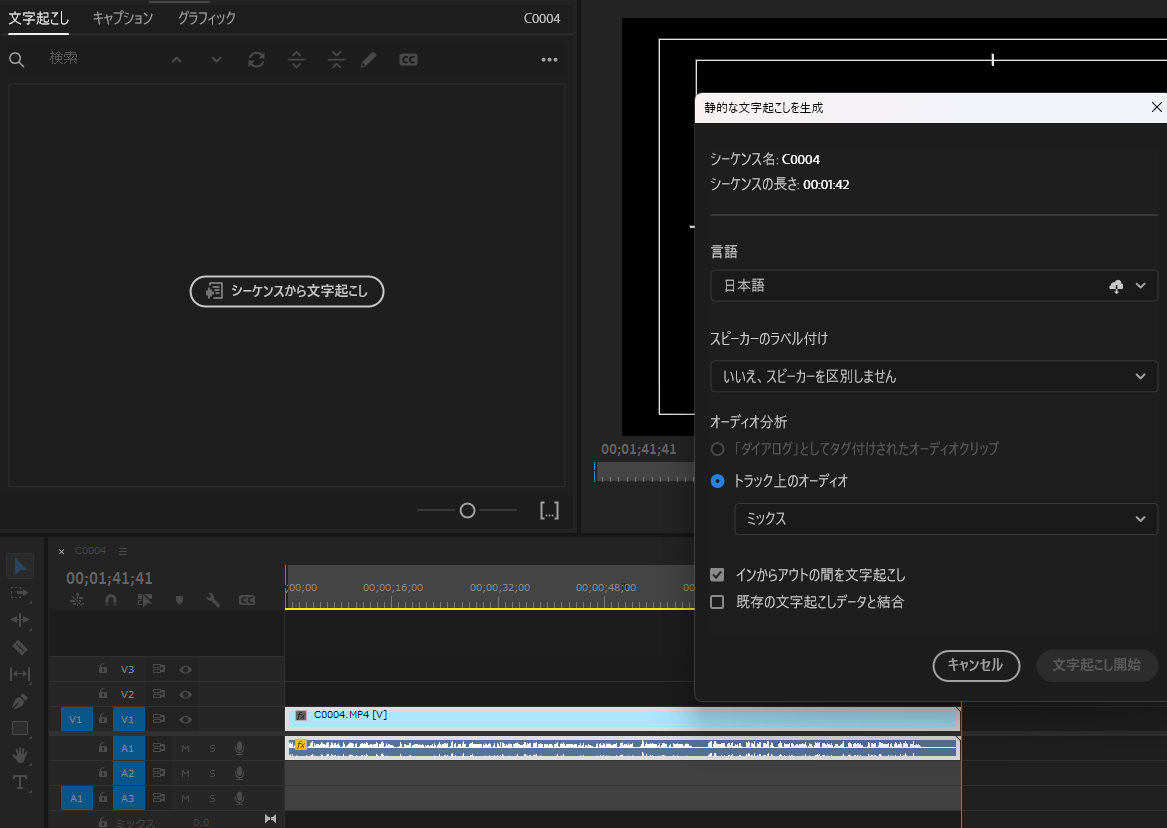The image size is (1167, 828).
Task: Select the トラック上のオーディオ radio button
Action: point(717,481)
